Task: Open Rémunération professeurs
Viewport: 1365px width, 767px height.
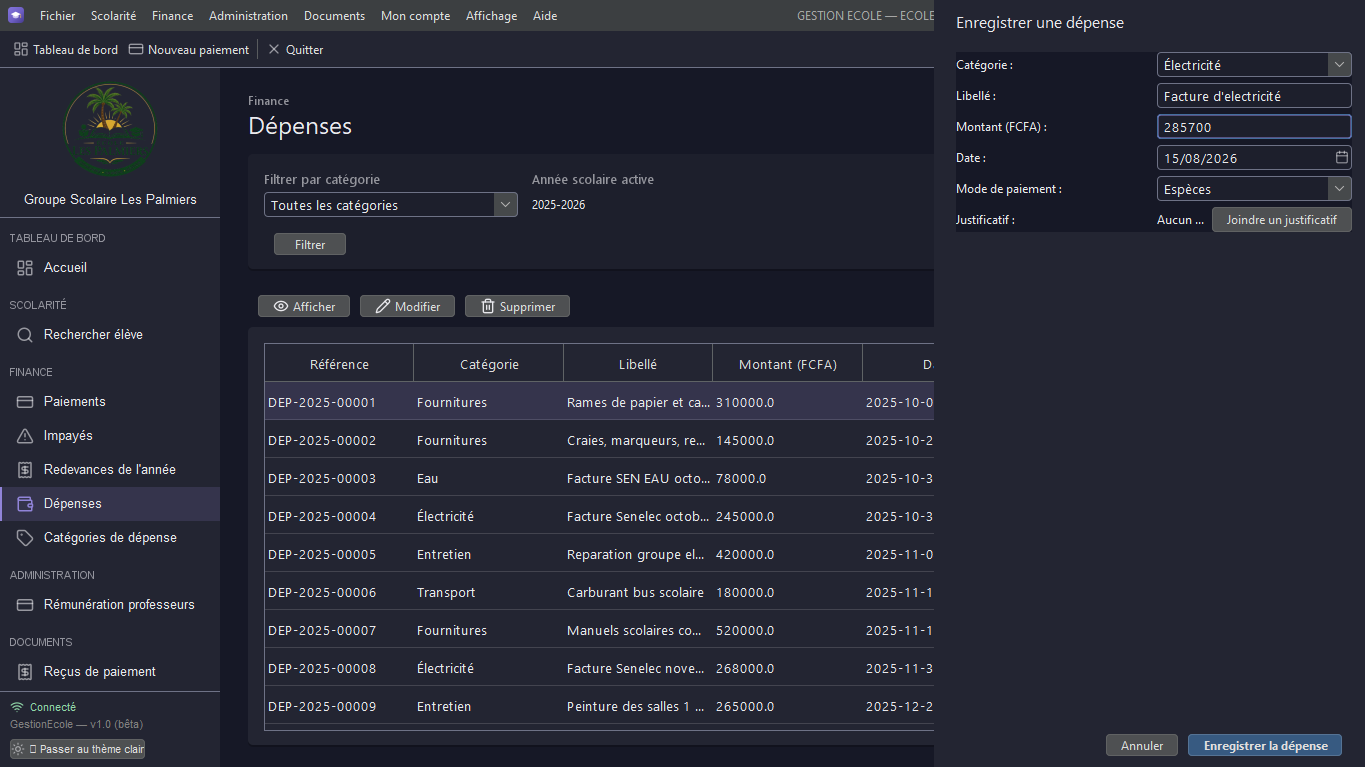Action: 110,604
